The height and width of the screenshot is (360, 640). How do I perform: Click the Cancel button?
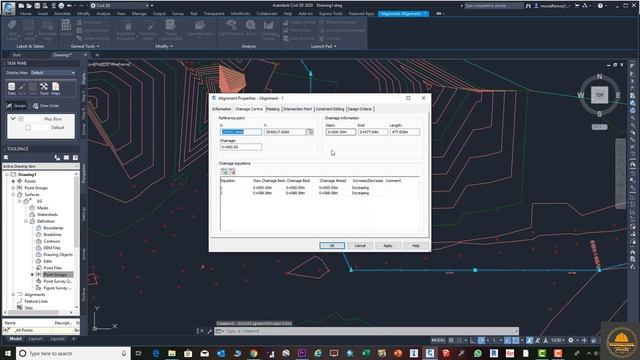click(x=360, y=245)
